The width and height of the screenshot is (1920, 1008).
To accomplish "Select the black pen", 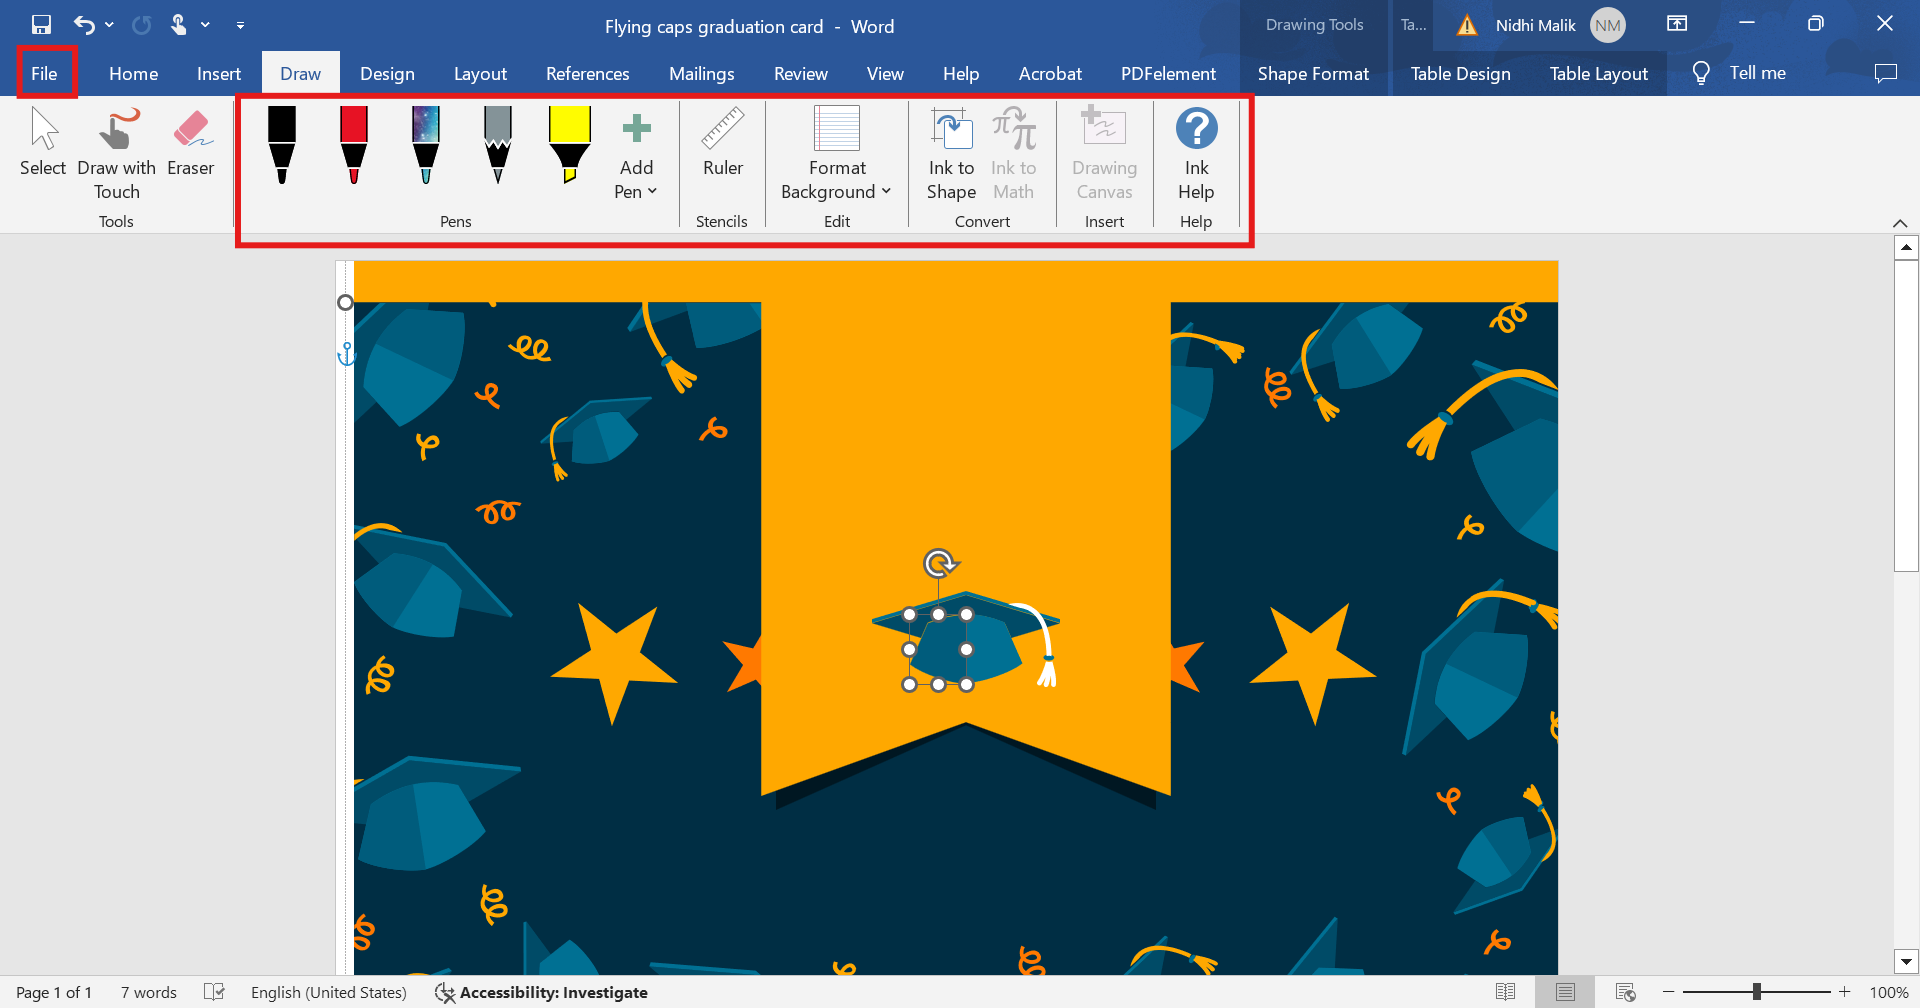I will pos(282,146).
